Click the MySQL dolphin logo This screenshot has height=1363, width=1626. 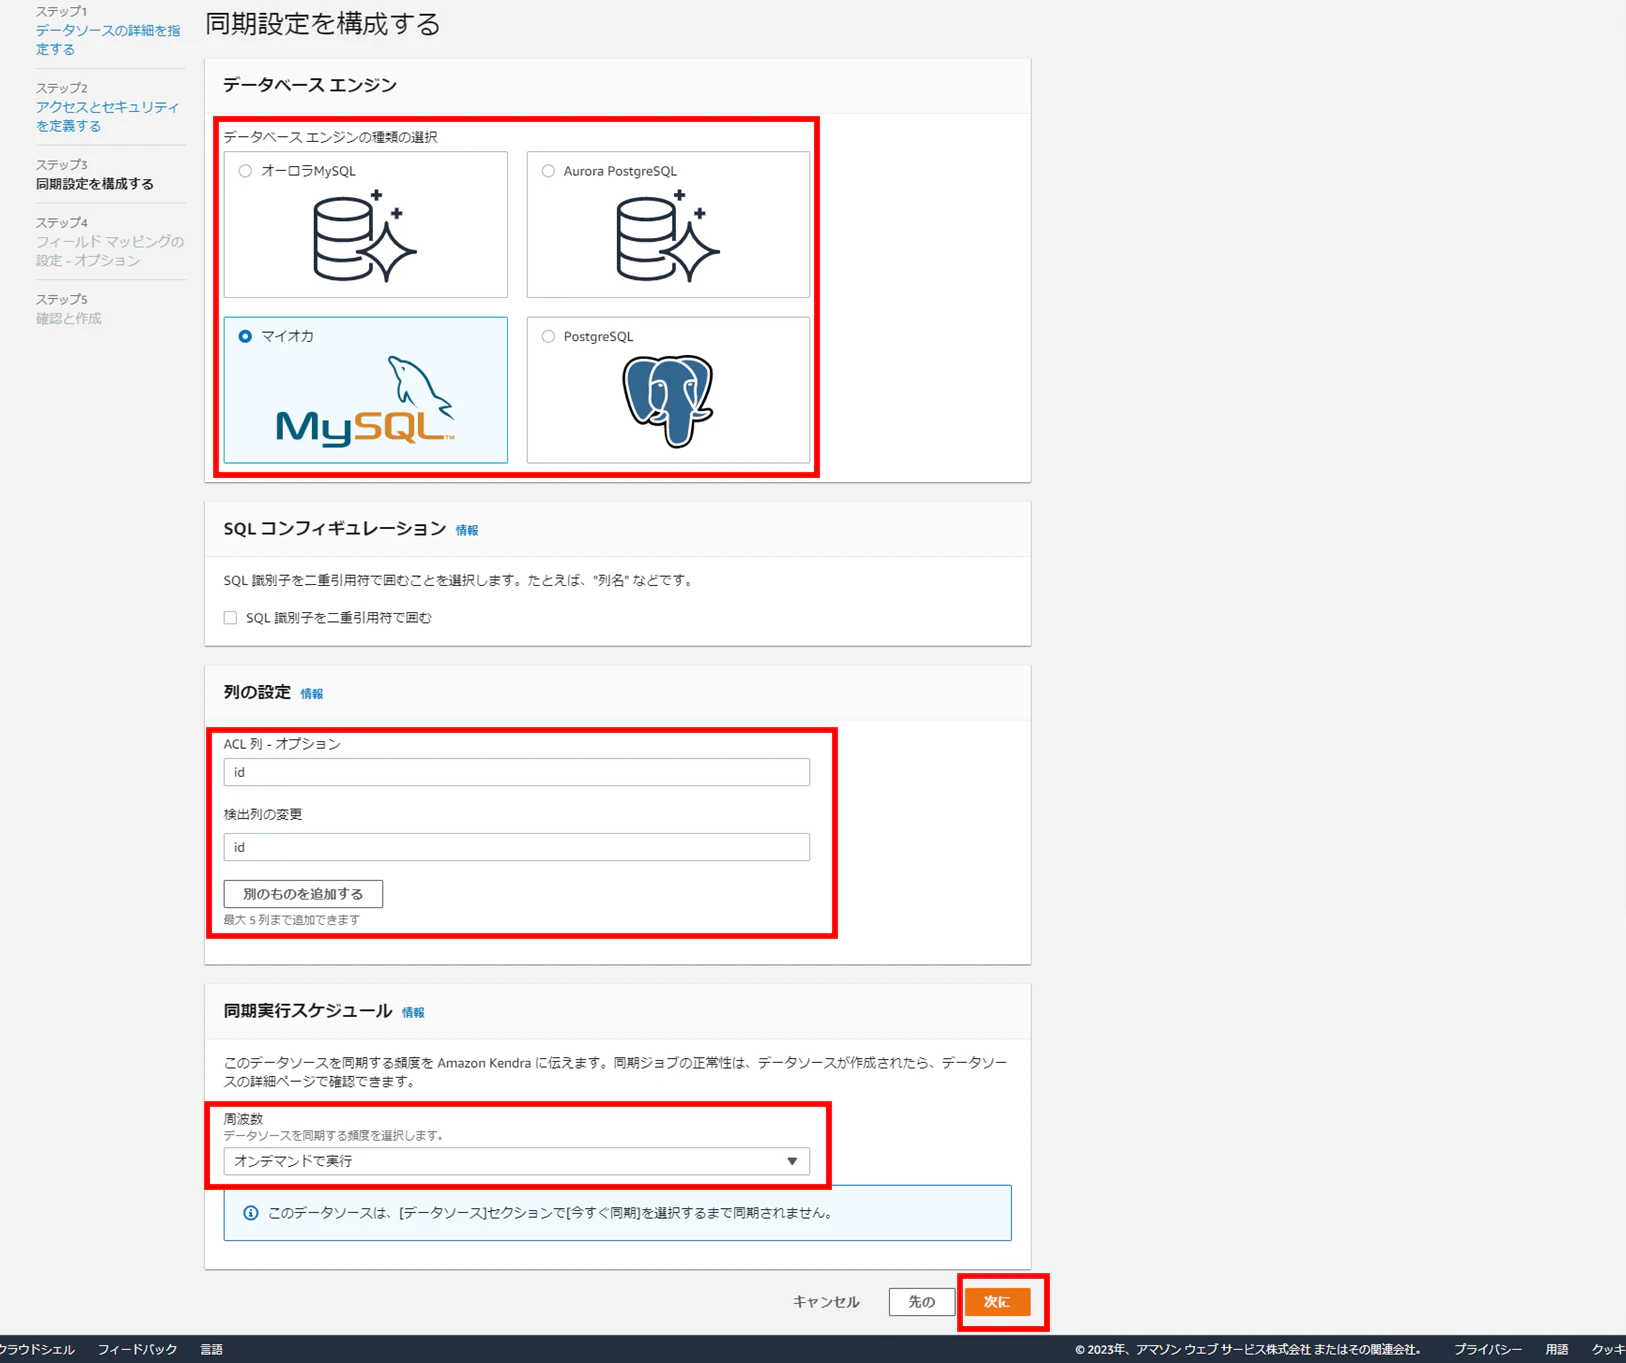pyautogui.click(x=365, y=400)
